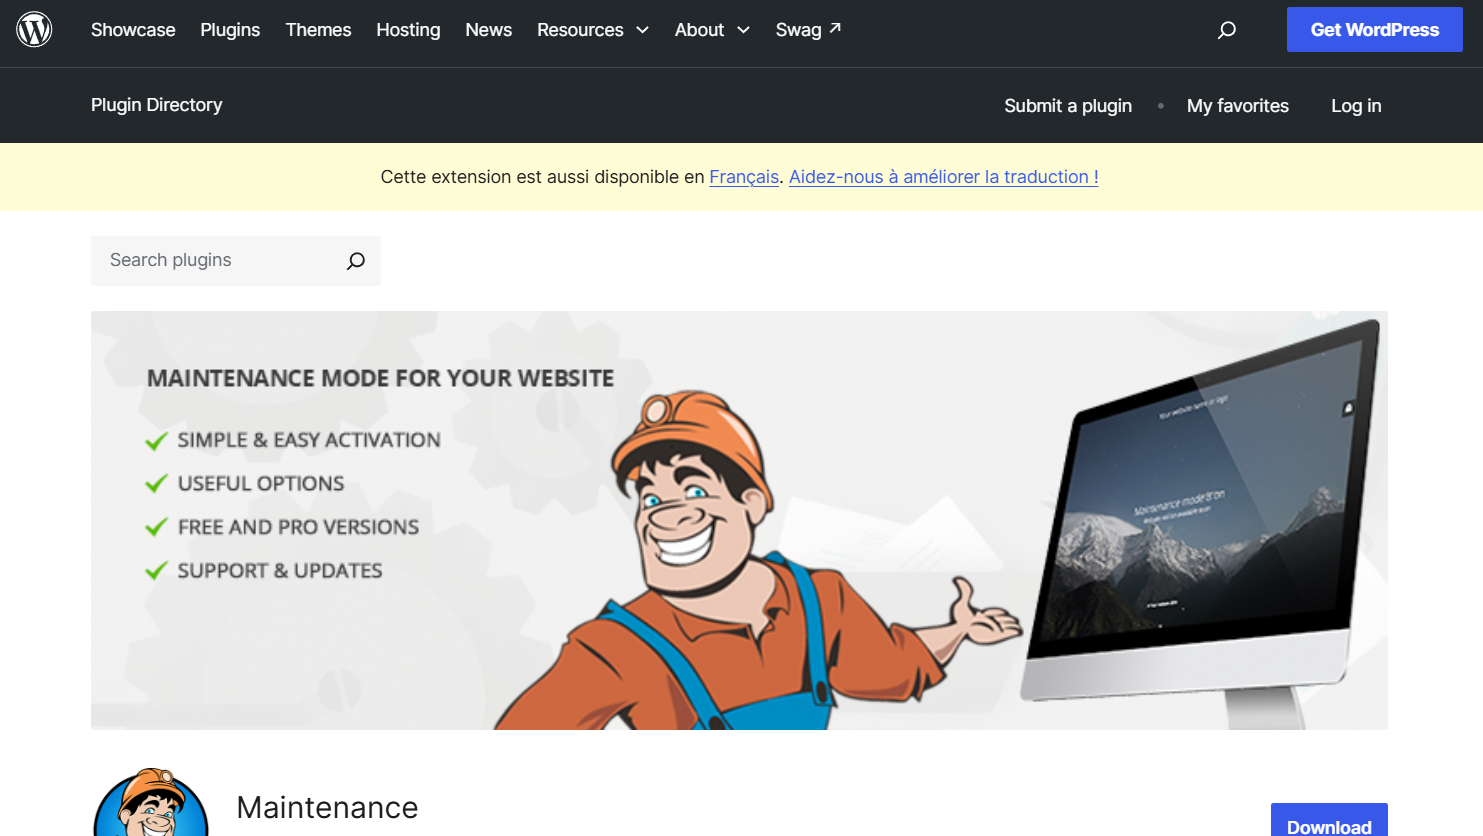Submit search with the plugin search icon
Viewport: 1483px width, 836px height.
[356, 261]
